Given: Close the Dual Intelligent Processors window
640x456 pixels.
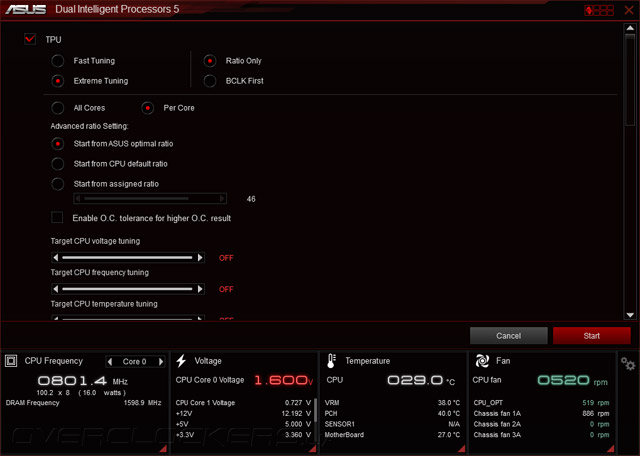Looking at the screenshot, I should [x=629, y=10].
